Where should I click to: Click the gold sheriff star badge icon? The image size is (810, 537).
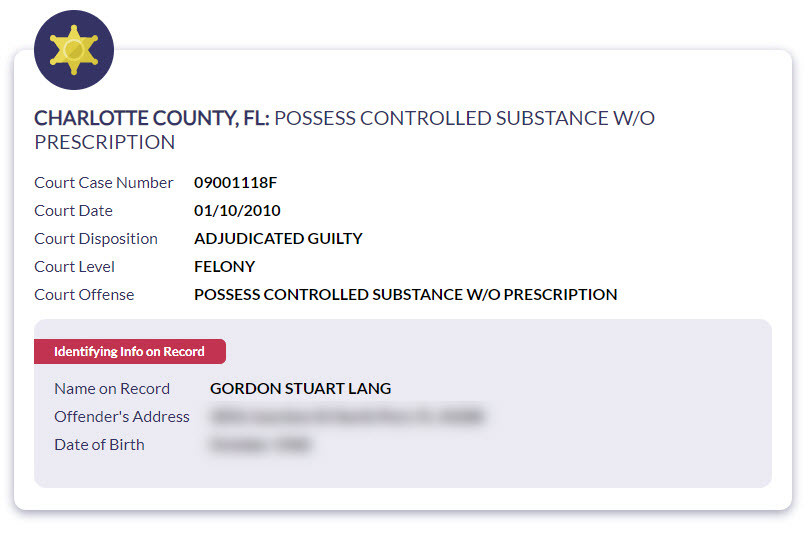pyautogui.click(x=74, y=50)
